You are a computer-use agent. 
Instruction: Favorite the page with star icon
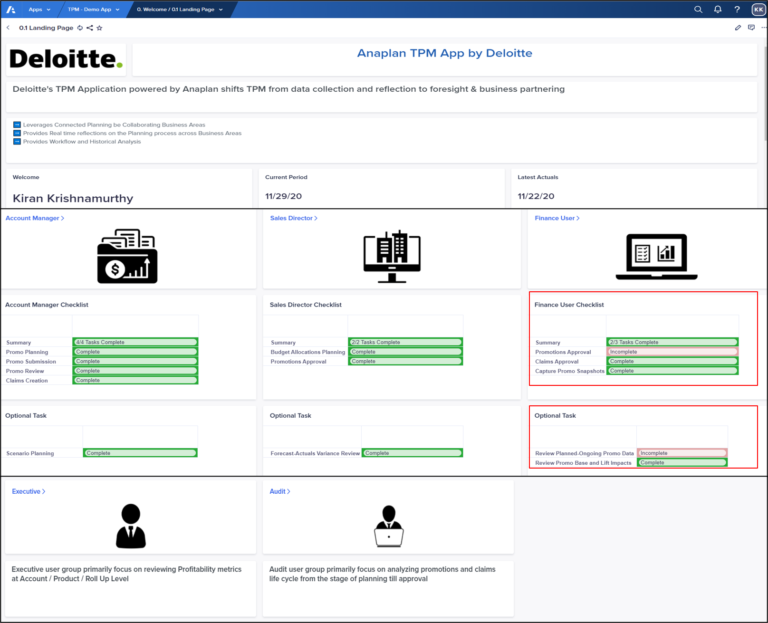100,28
